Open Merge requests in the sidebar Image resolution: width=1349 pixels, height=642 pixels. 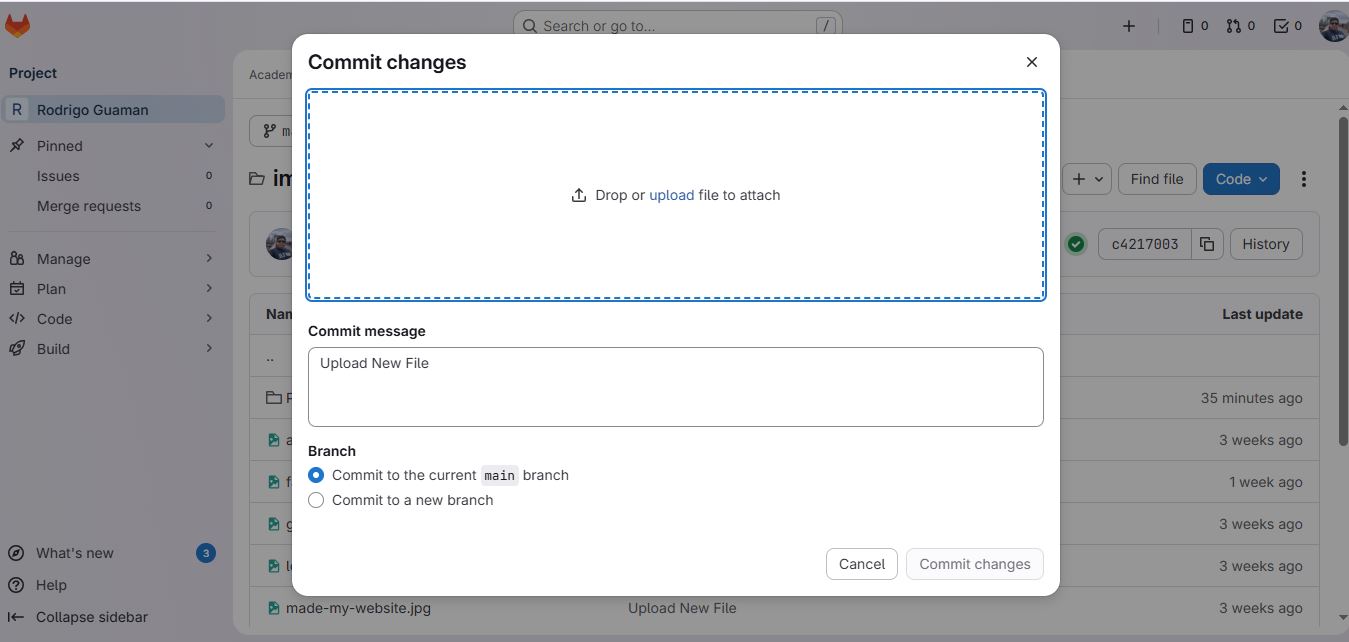click(89, 206)
